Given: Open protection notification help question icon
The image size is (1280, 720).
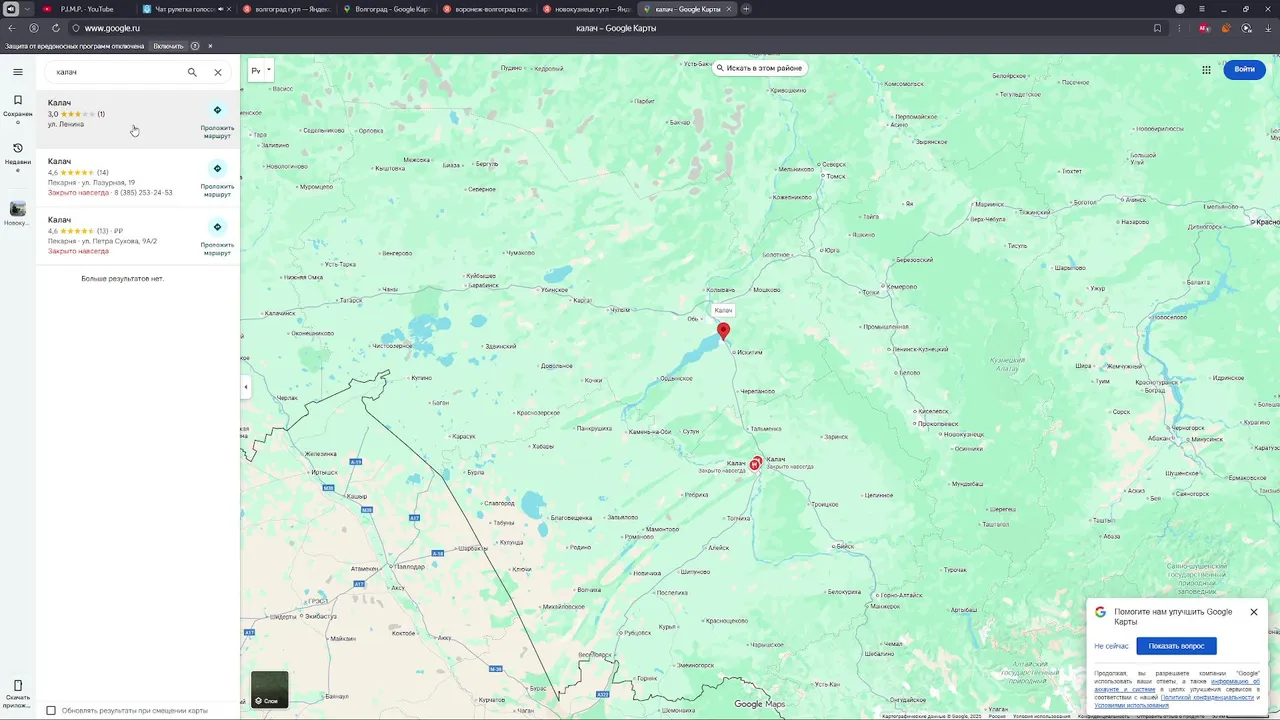Looking at the screenshot, I should click(x=195, y=46).
